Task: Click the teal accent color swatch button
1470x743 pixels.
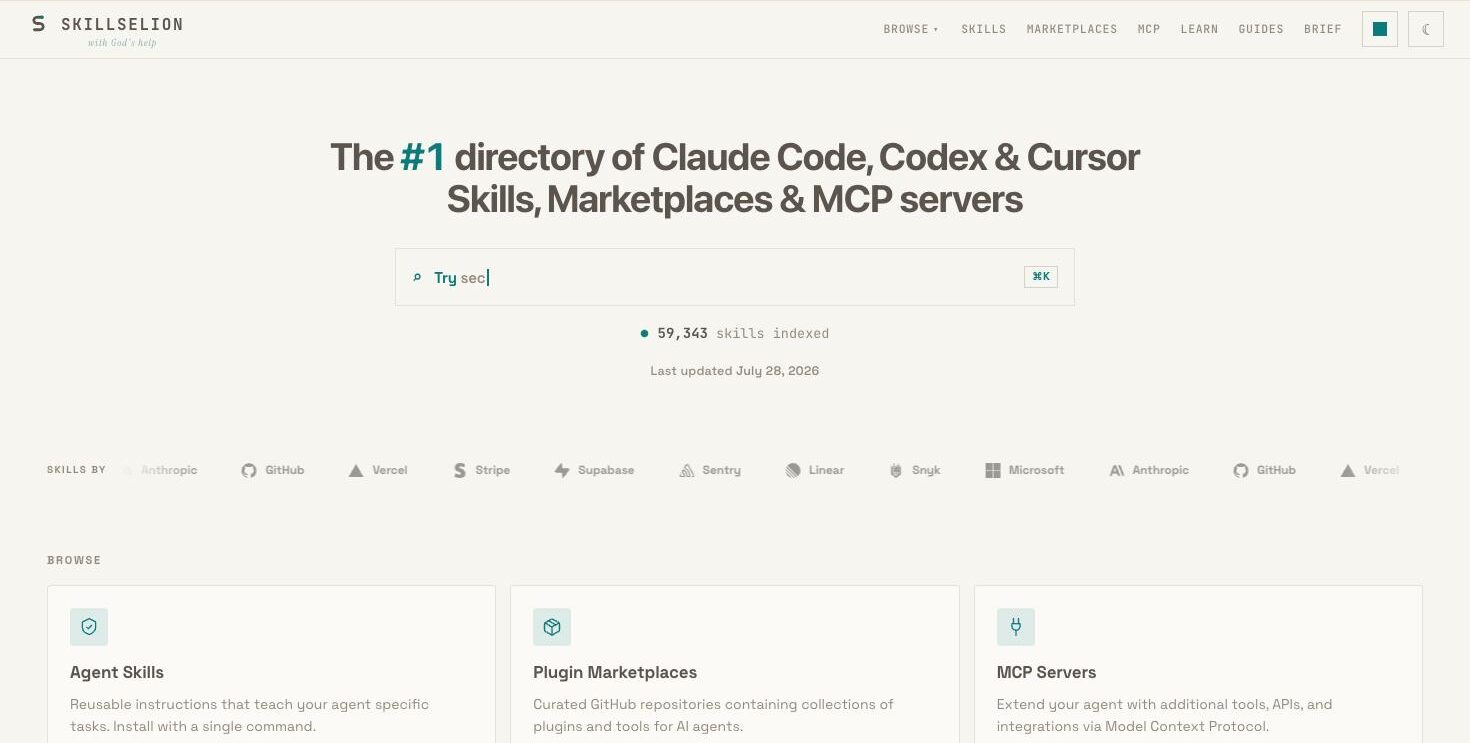Action: pyautogui.click(x=1380, y=29)
